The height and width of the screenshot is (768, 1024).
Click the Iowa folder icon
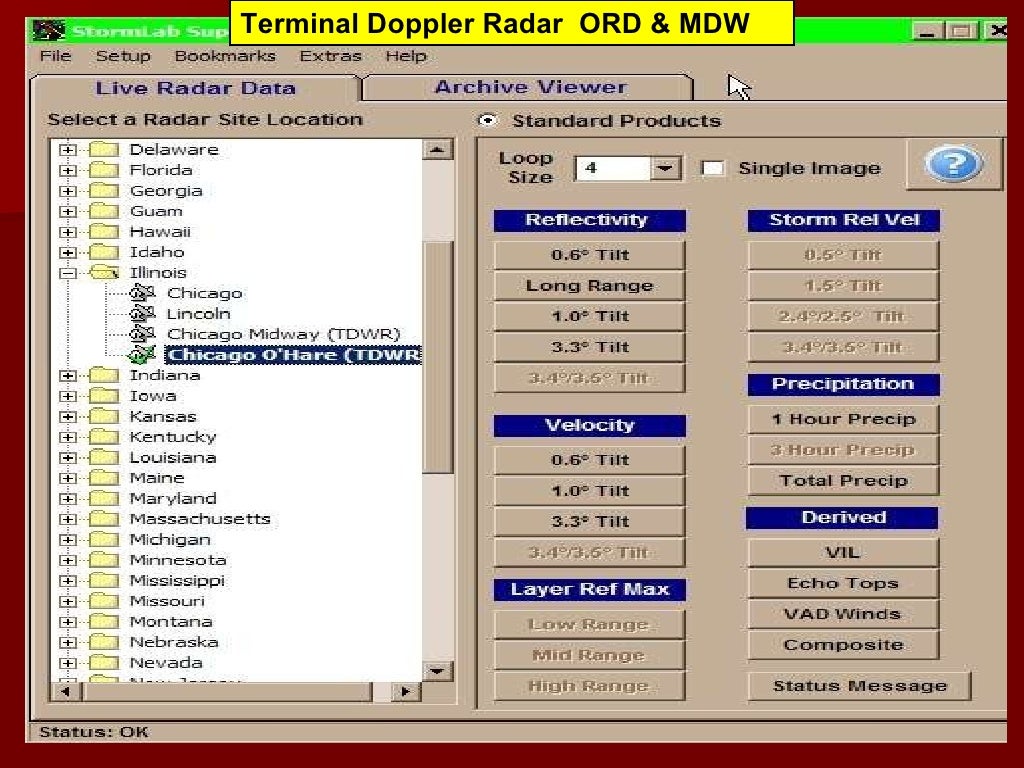click(x=104, y=396)
